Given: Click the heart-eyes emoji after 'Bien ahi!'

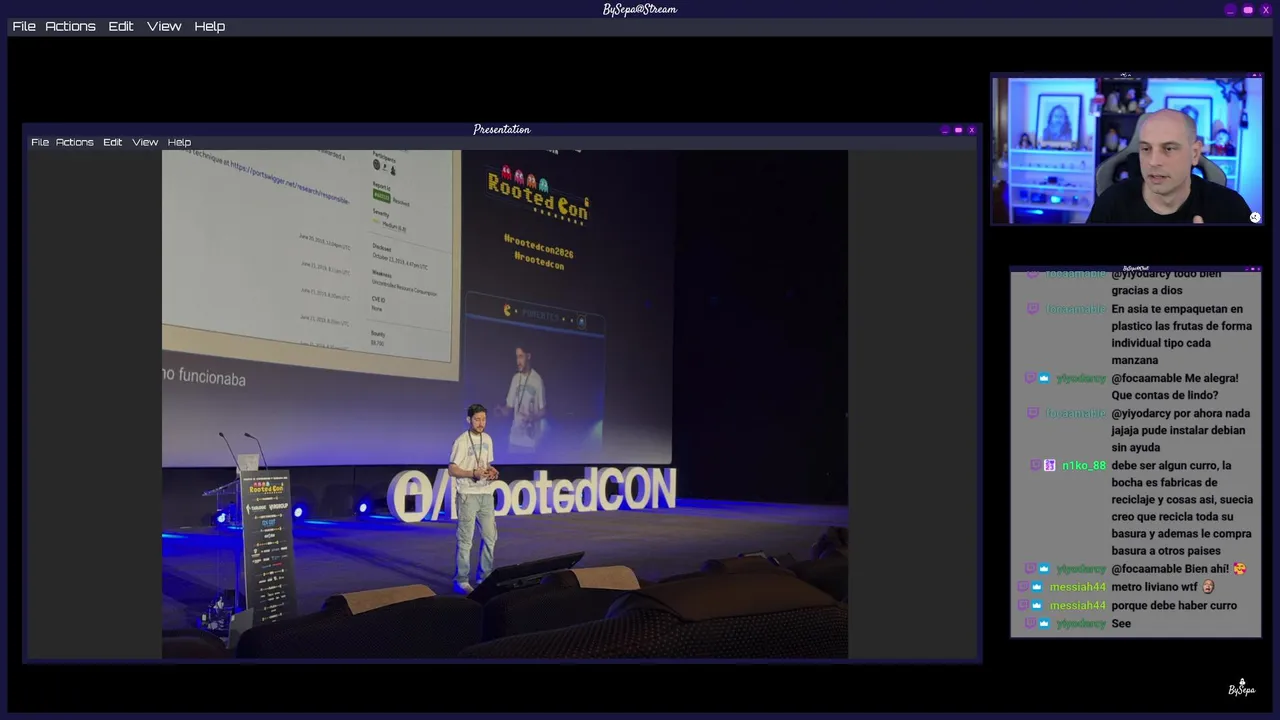Looking at the screenshot, I should 1240,569.
